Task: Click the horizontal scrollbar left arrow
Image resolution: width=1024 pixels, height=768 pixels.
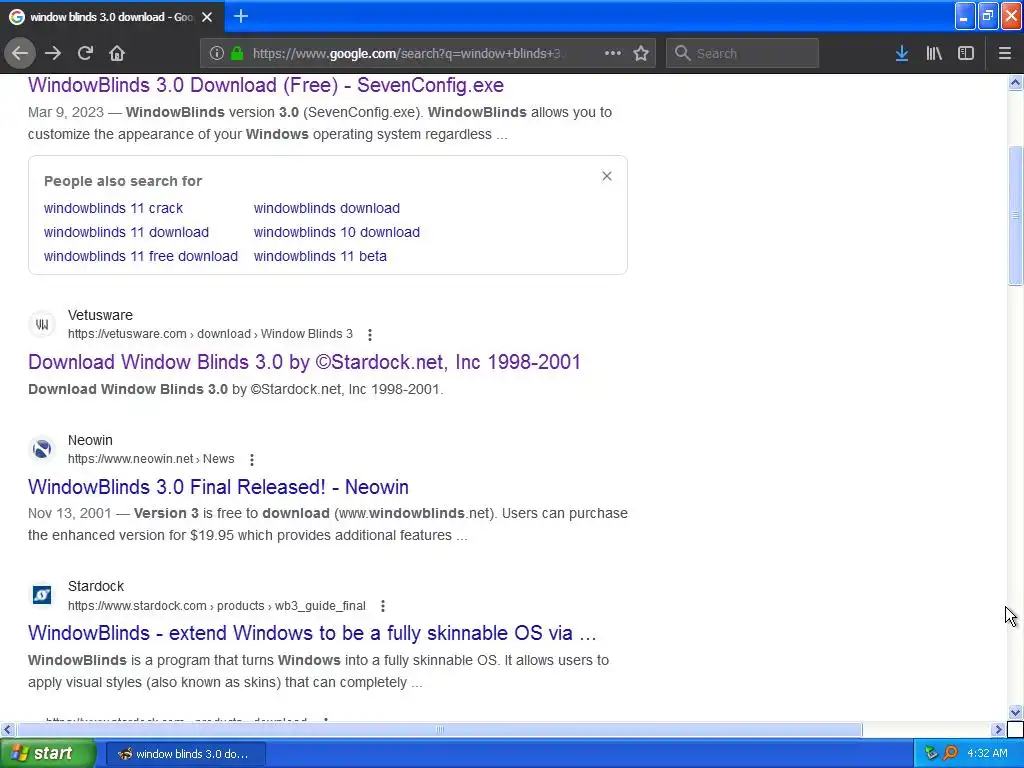Action: pyautogui.click(x=7, y=729)
